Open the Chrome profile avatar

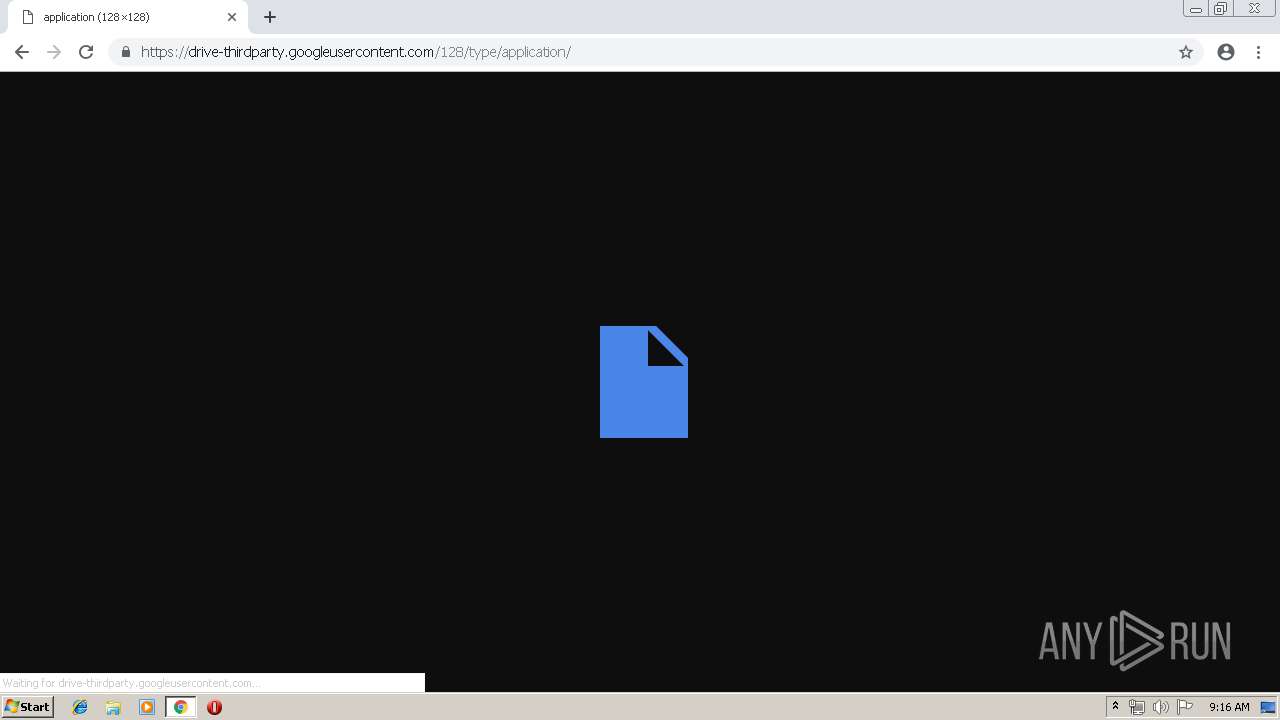(1226, 52)
